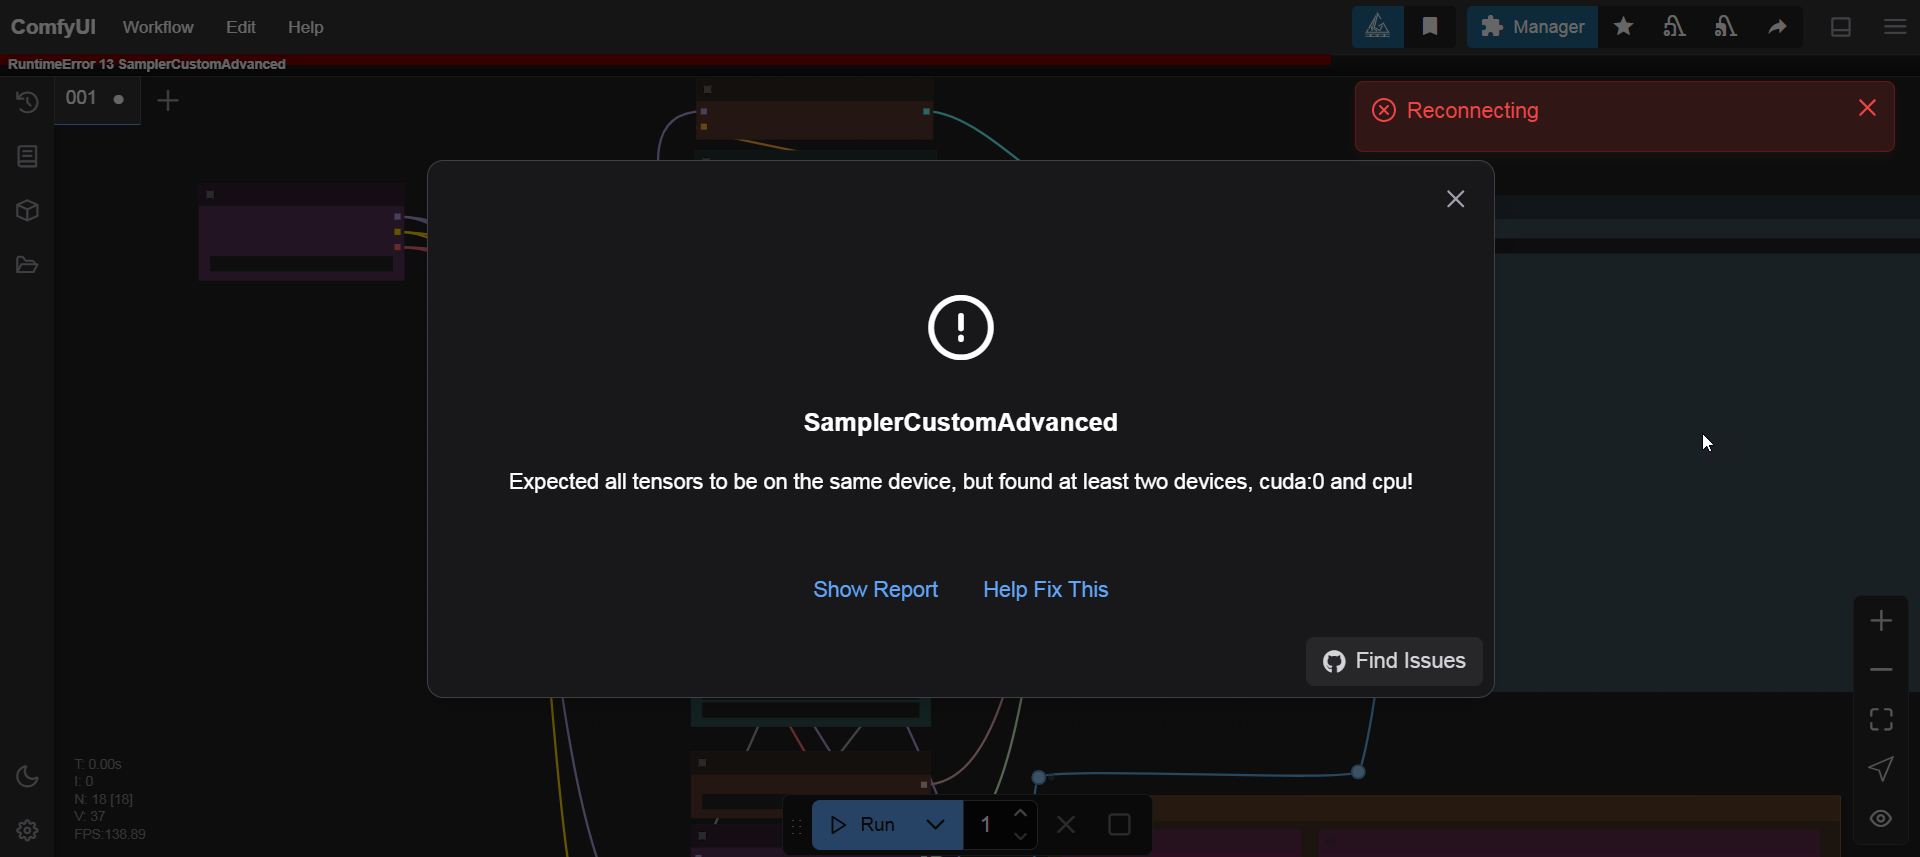The image size is (1920, 857).
Task: Click the fit view icon
Action: pos(1881,719)
